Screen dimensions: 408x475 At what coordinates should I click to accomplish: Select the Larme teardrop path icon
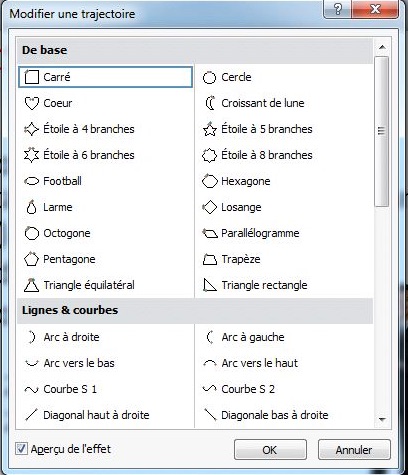[32, 207]
